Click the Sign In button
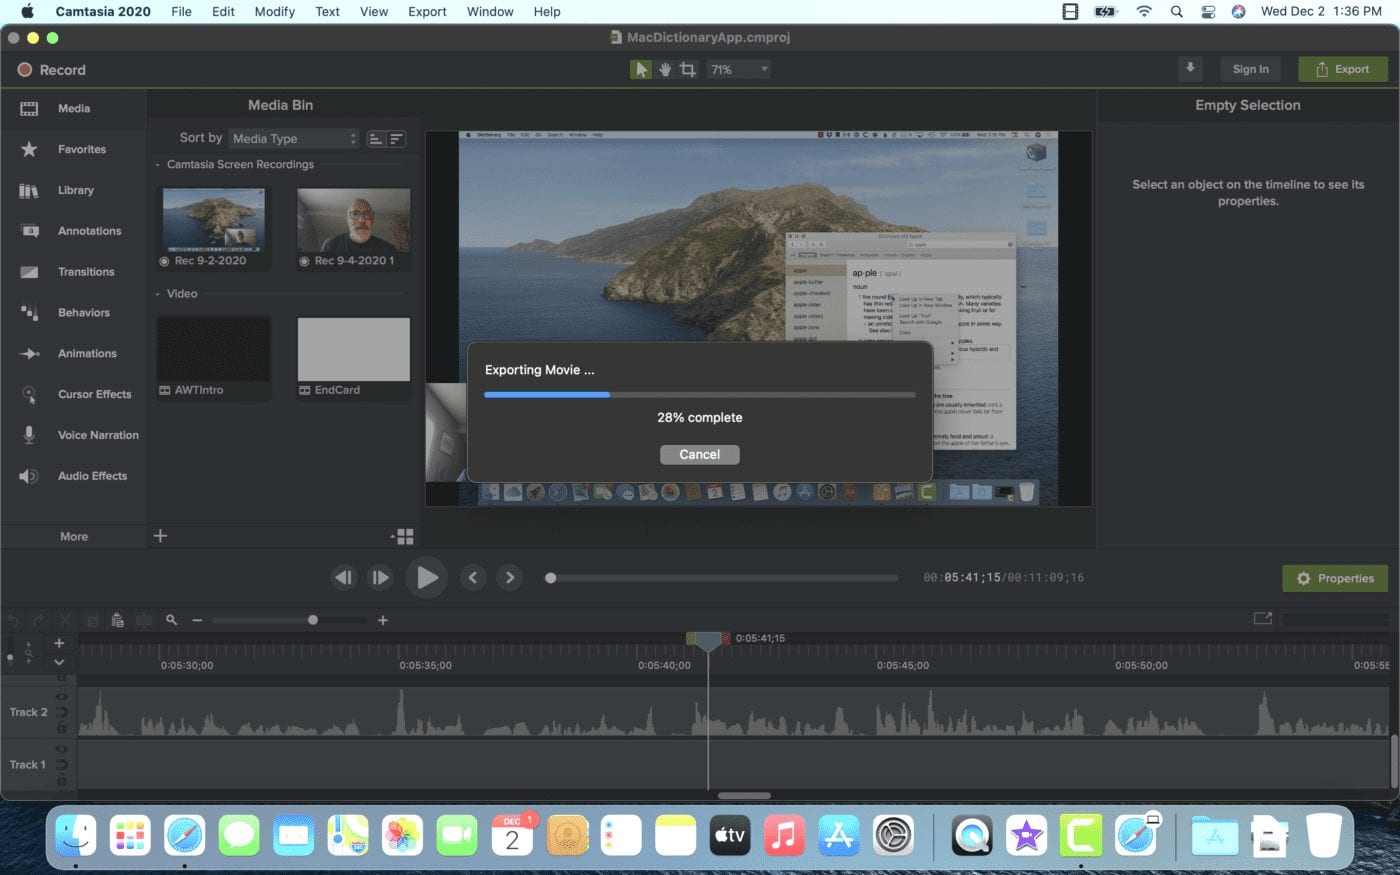The width and height of the screenshot is (1400, 875). tap(1250, 69)
